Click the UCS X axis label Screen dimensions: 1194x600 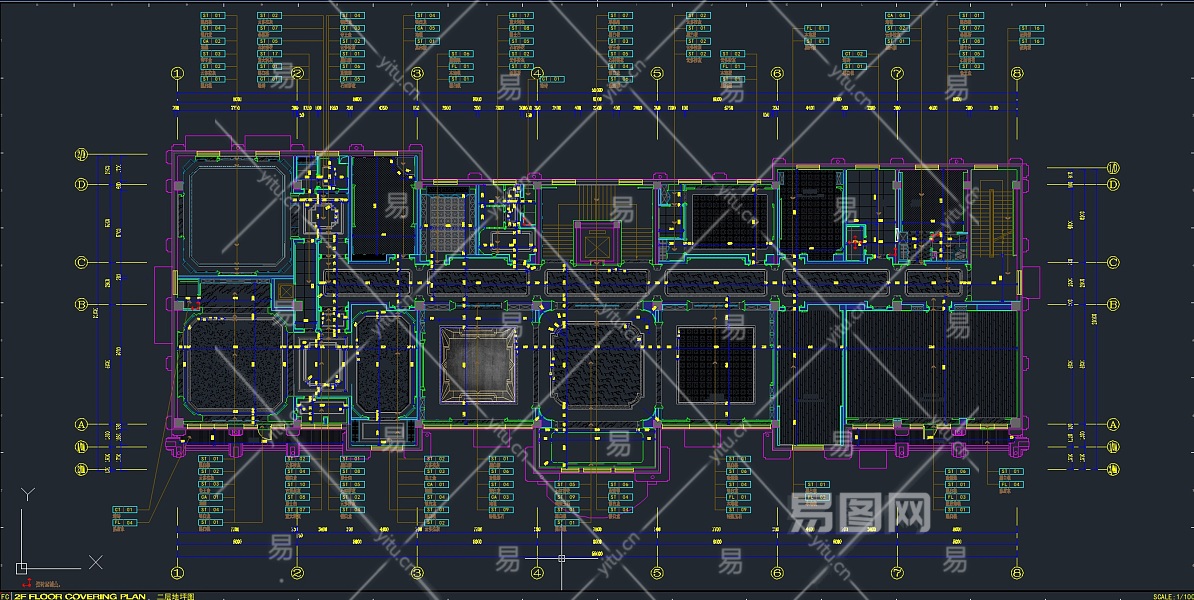(95, 562)
